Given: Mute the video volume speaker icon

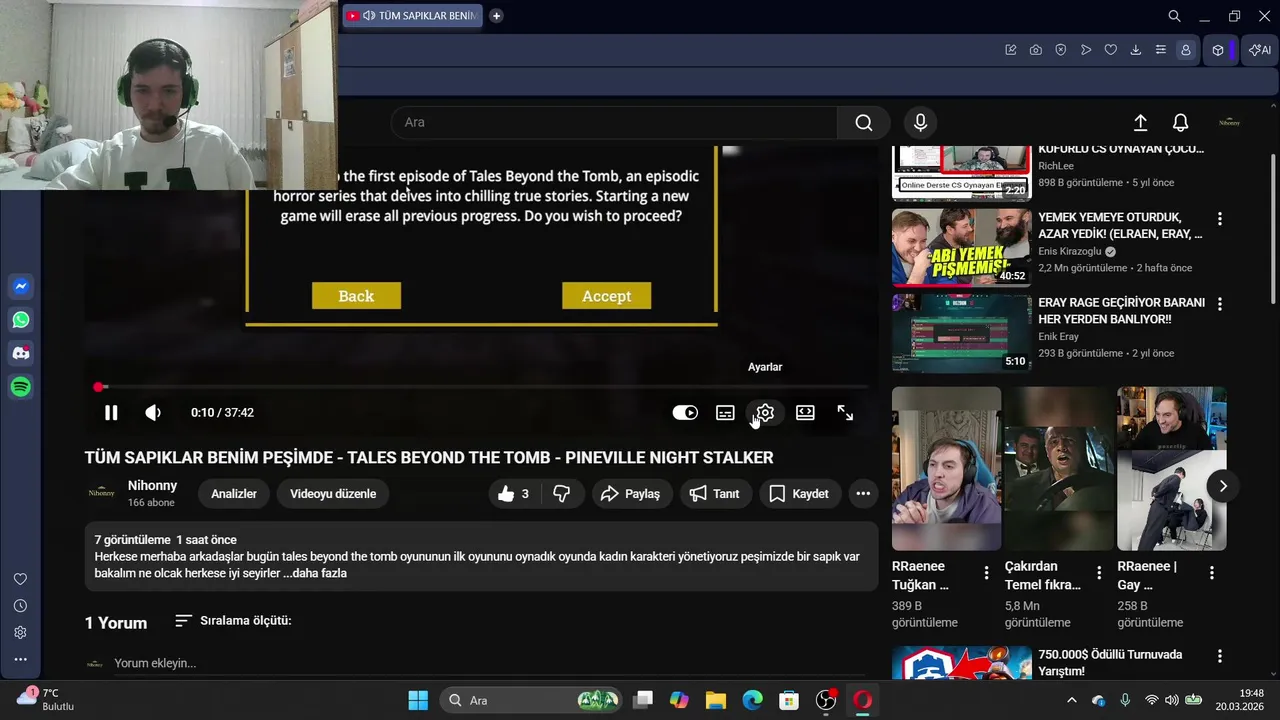Looking at the screenshot, I should tap(153, 413).
